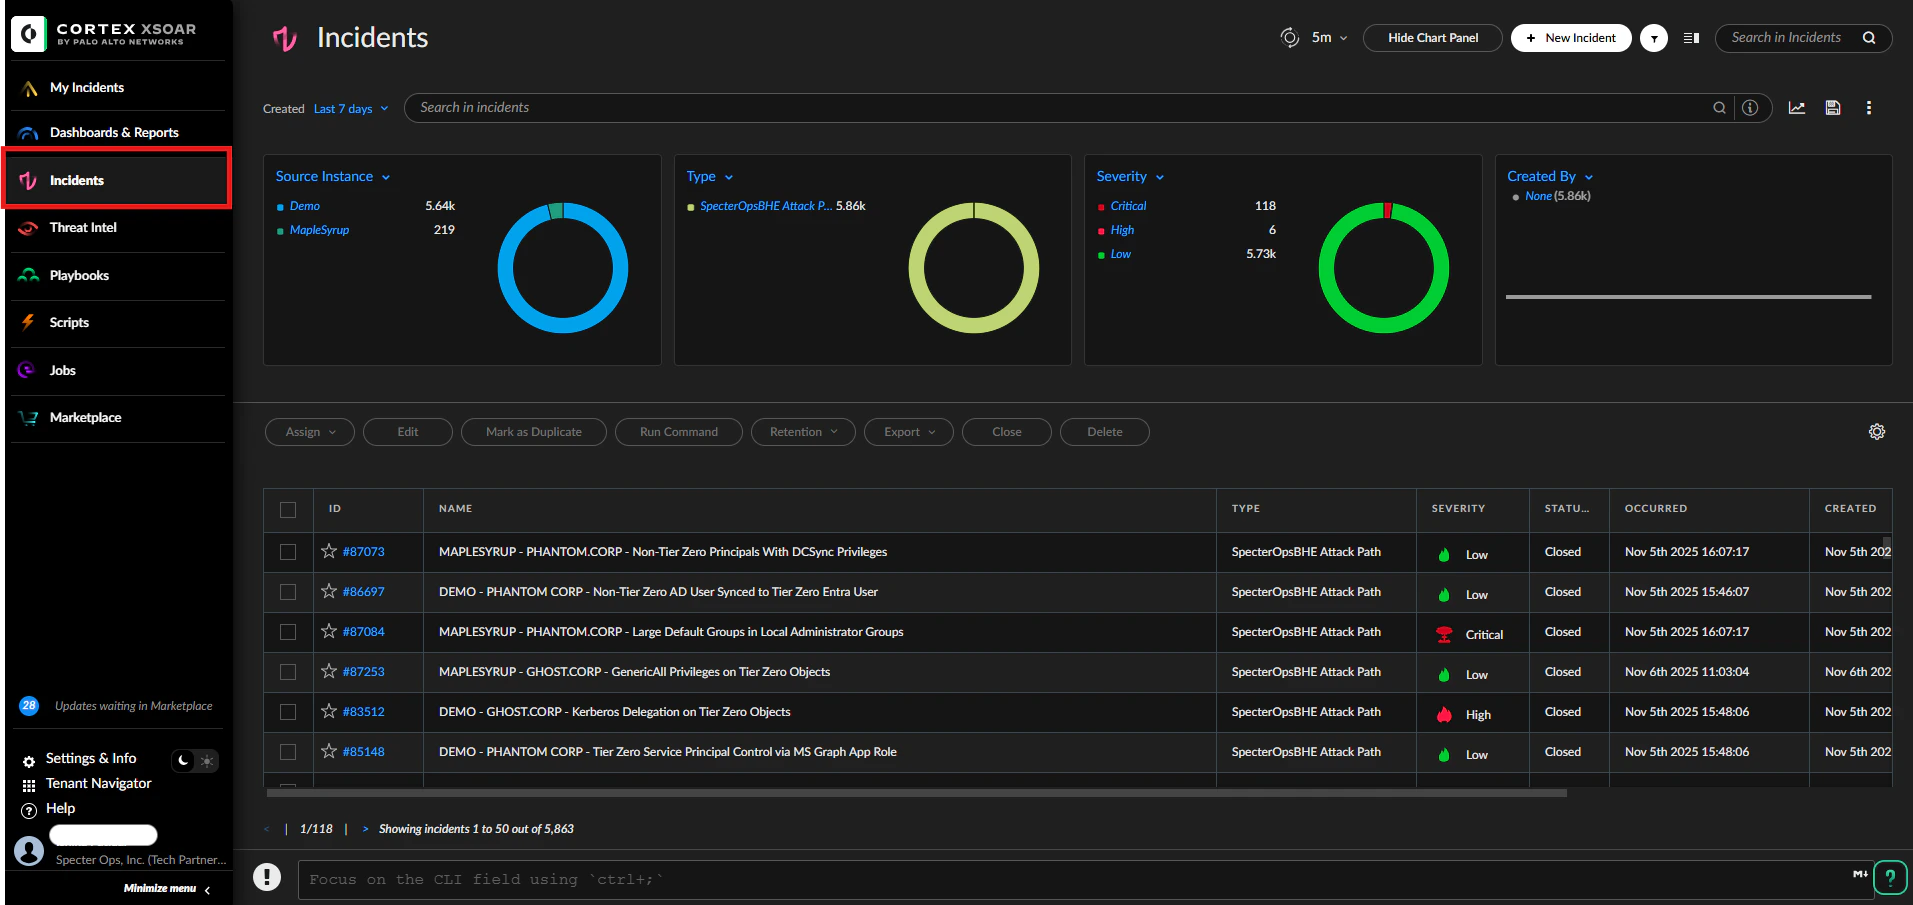
Task: Star incident #83512
Action: (x=329, y=711)
